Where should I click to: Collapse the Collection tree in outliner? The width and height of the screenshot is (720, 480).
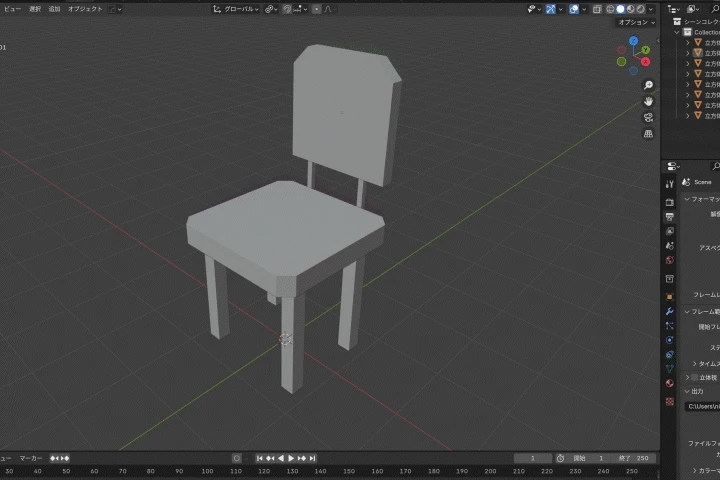point(677,32)
